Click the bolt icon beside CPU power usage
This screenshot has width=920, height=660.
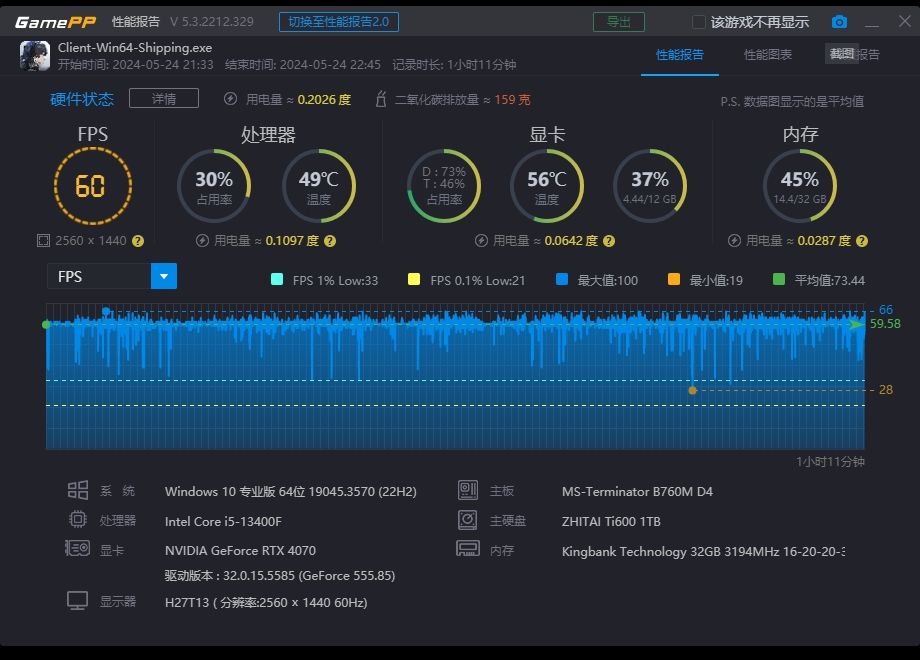pos(202,241)
